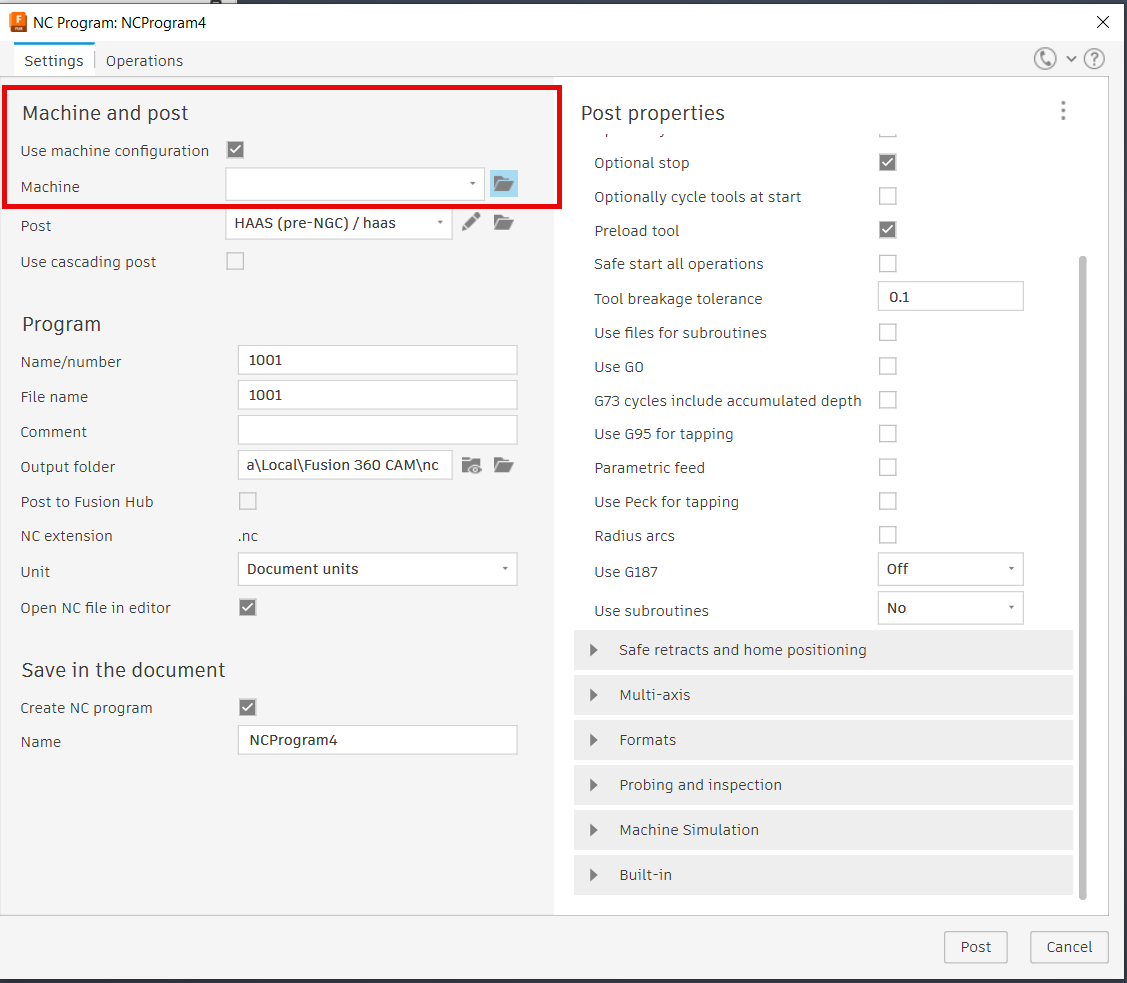
Task: Open the Unit dropdown Document units
Action: click(377, 569)
